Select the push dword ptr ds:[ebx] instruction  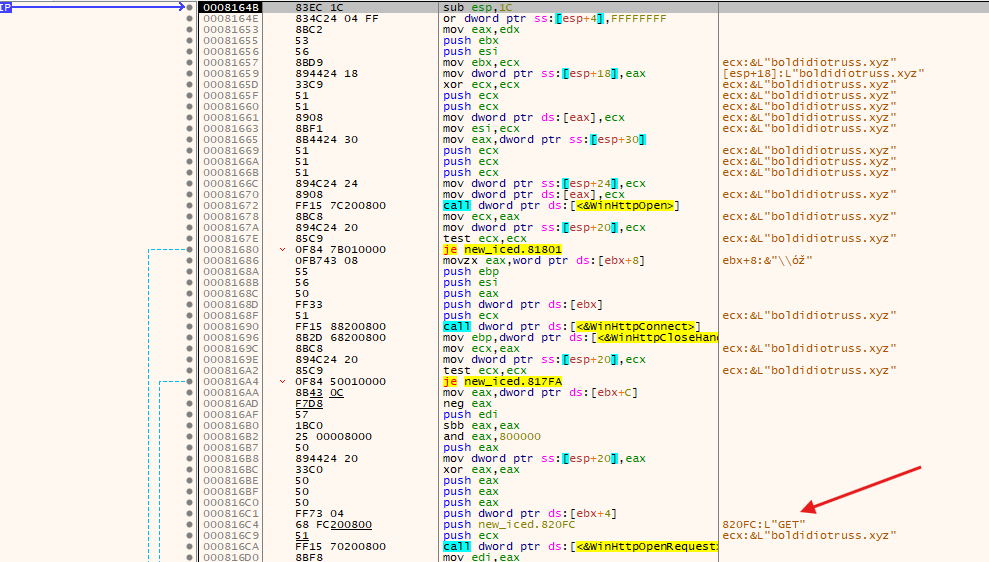click(523, 305)
